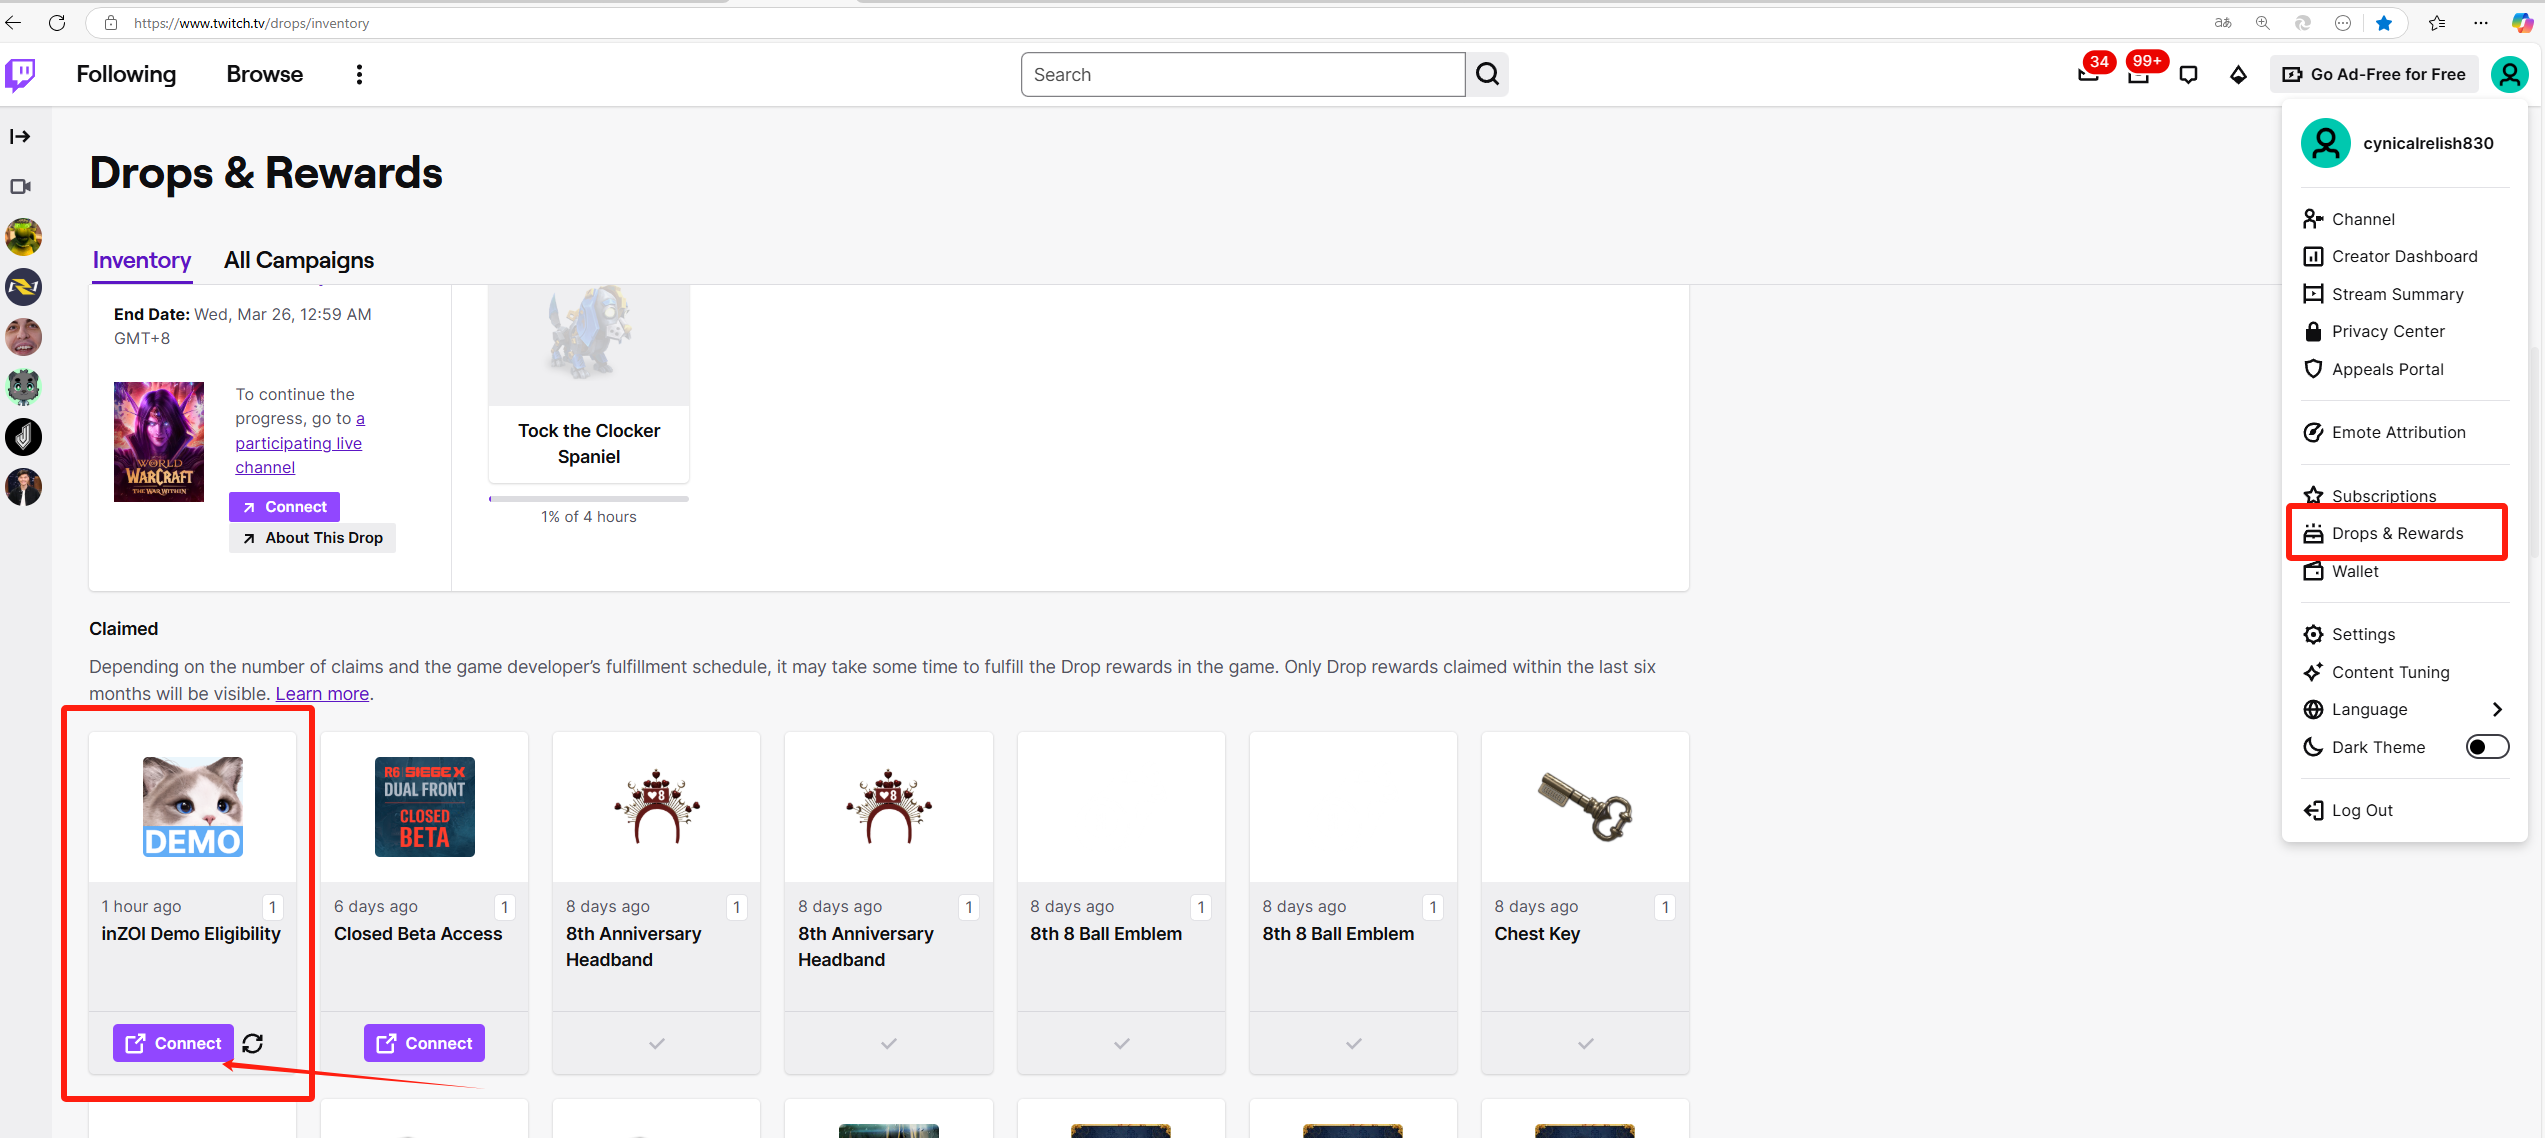Viewport: 2545px width, 1138px height.
Task: Follow the participating live channel link
Action: pyautogui.click(x=299, y=443)
